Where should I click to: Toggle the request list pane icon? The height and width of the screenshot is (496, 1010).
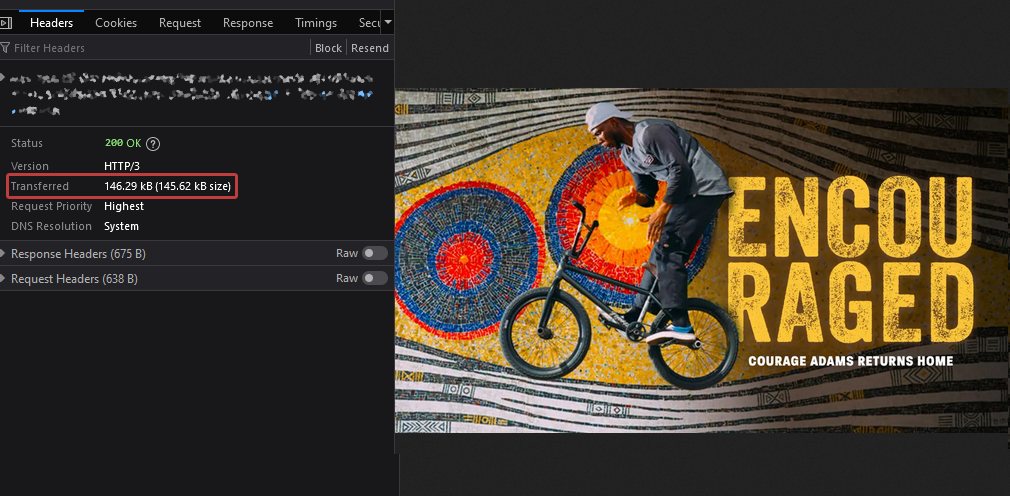pos(5,23)
